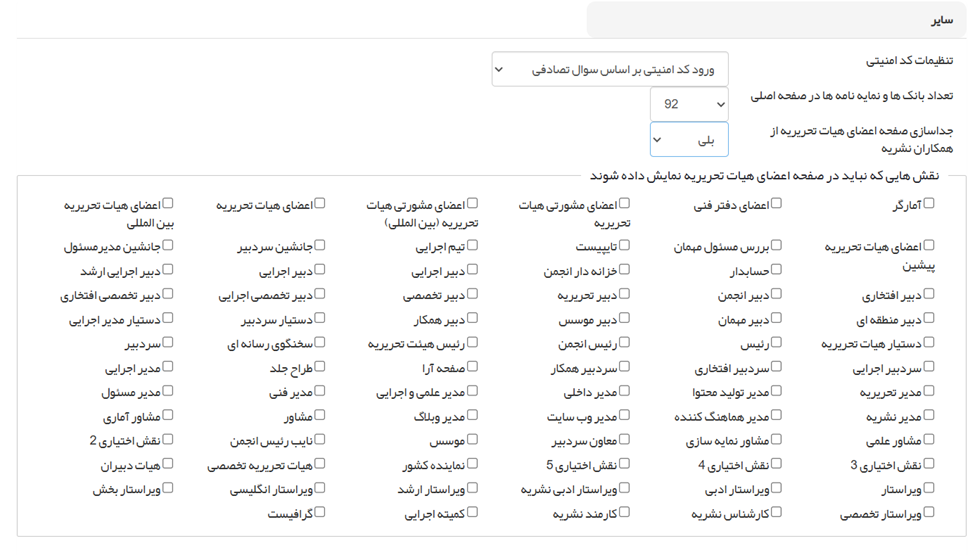The height and width of the screenshot is (555, 975).
Task: Enable the تایپیست role checkbox
Action: pos(625,245)
